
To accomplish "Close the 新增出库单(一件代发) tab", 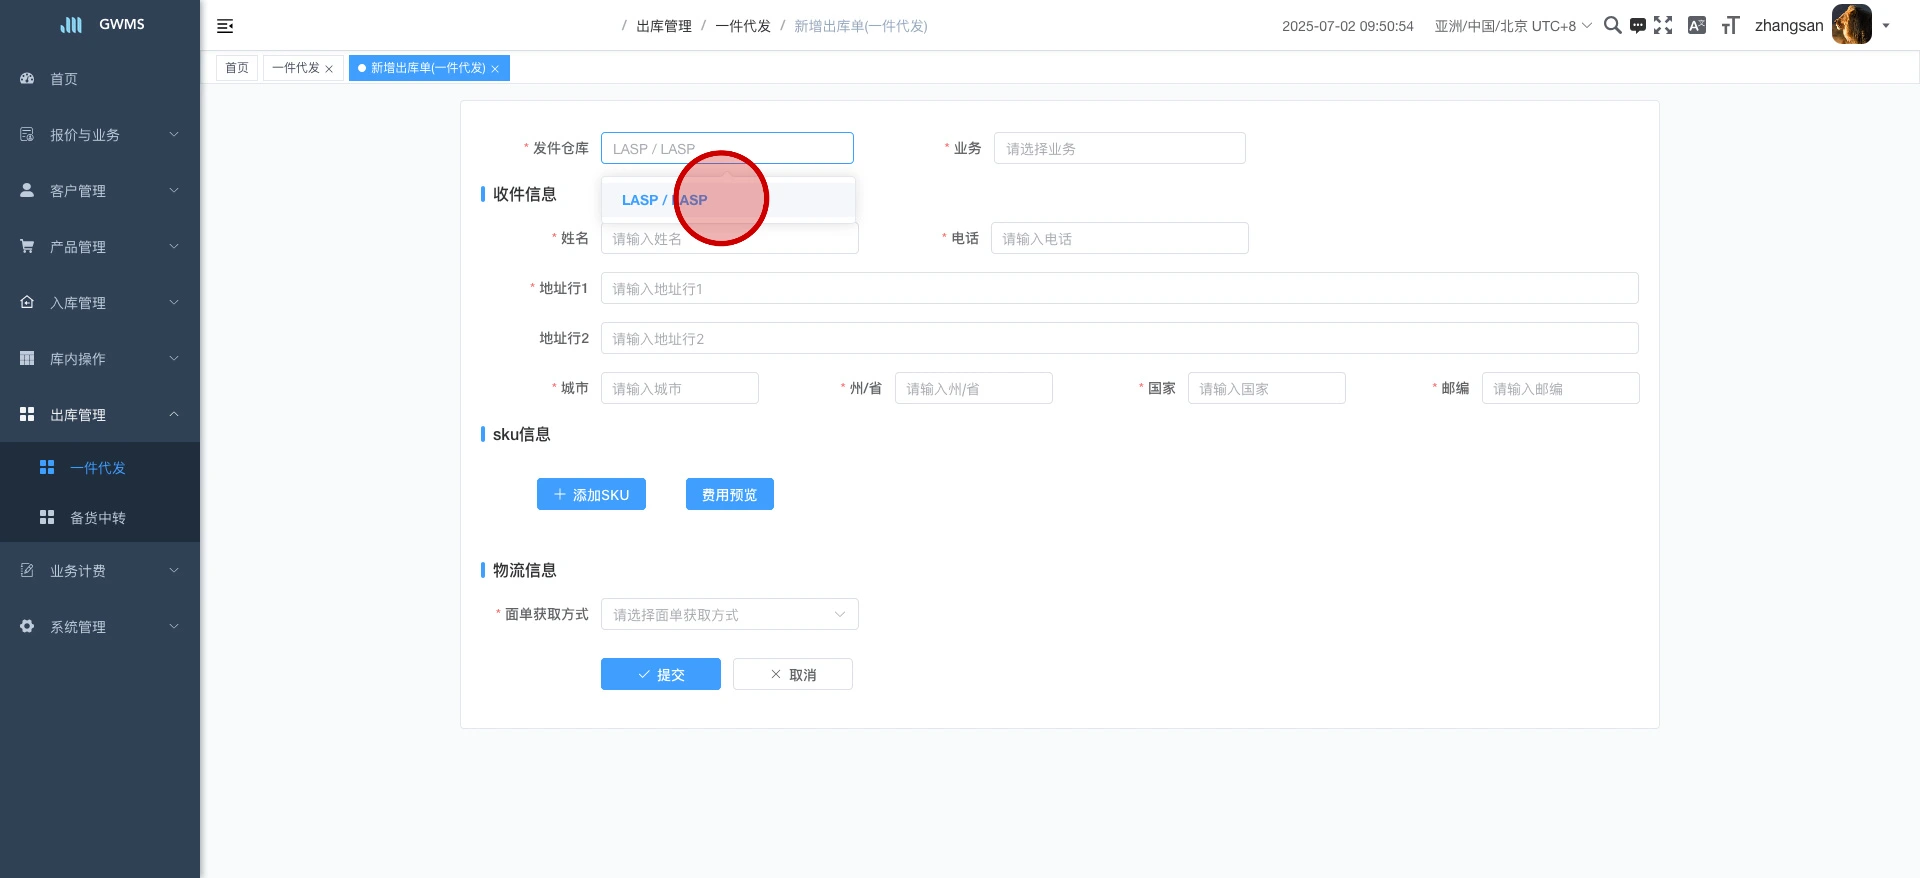I will [x=495, y=69].
